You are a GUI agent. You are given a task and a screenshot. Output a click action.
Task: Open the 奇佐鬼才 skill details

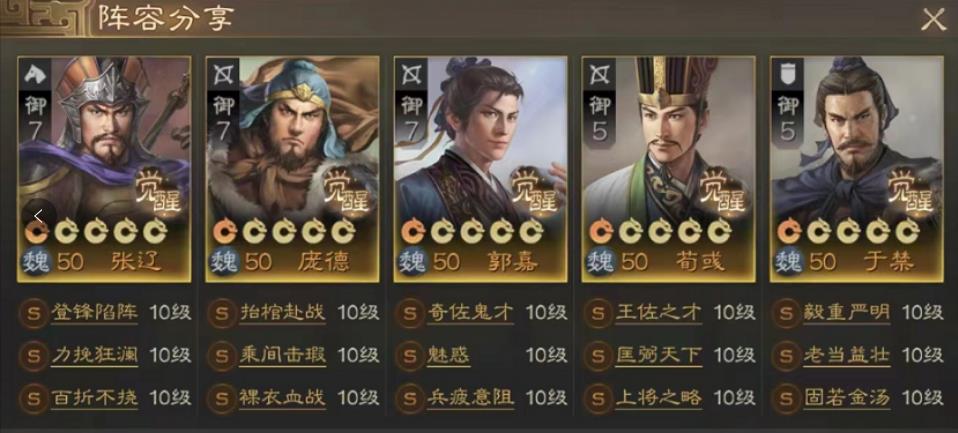coord(470,313)
